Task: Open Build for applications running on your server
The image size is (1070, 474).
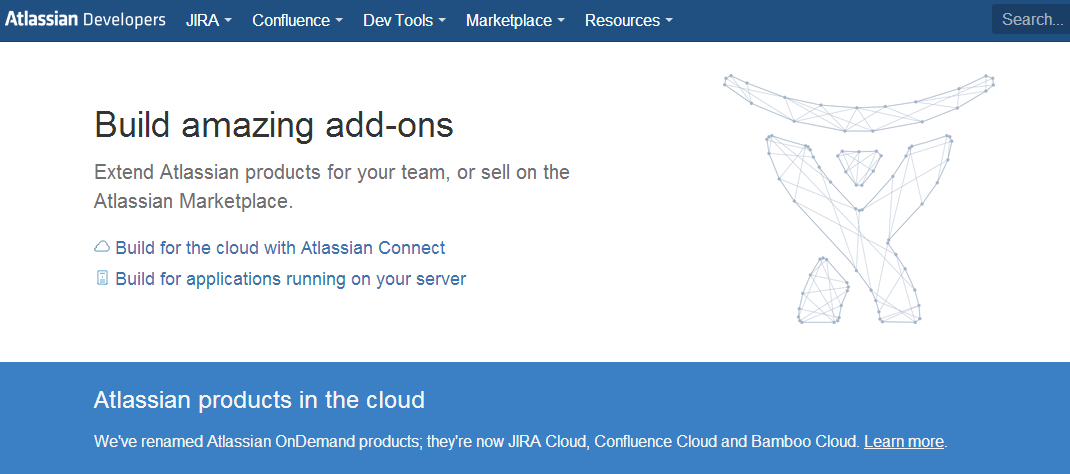Action: pyautogui.click(x=291, y=279)
